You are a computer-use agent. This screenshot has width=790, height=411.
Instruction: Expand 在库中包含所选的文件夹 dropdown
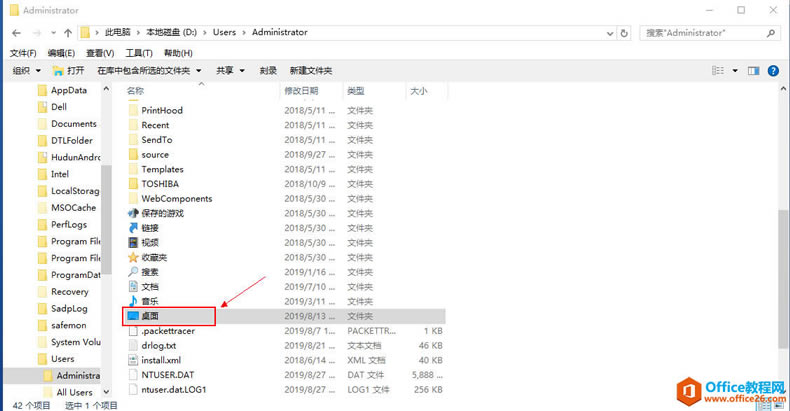click(149, 71)
